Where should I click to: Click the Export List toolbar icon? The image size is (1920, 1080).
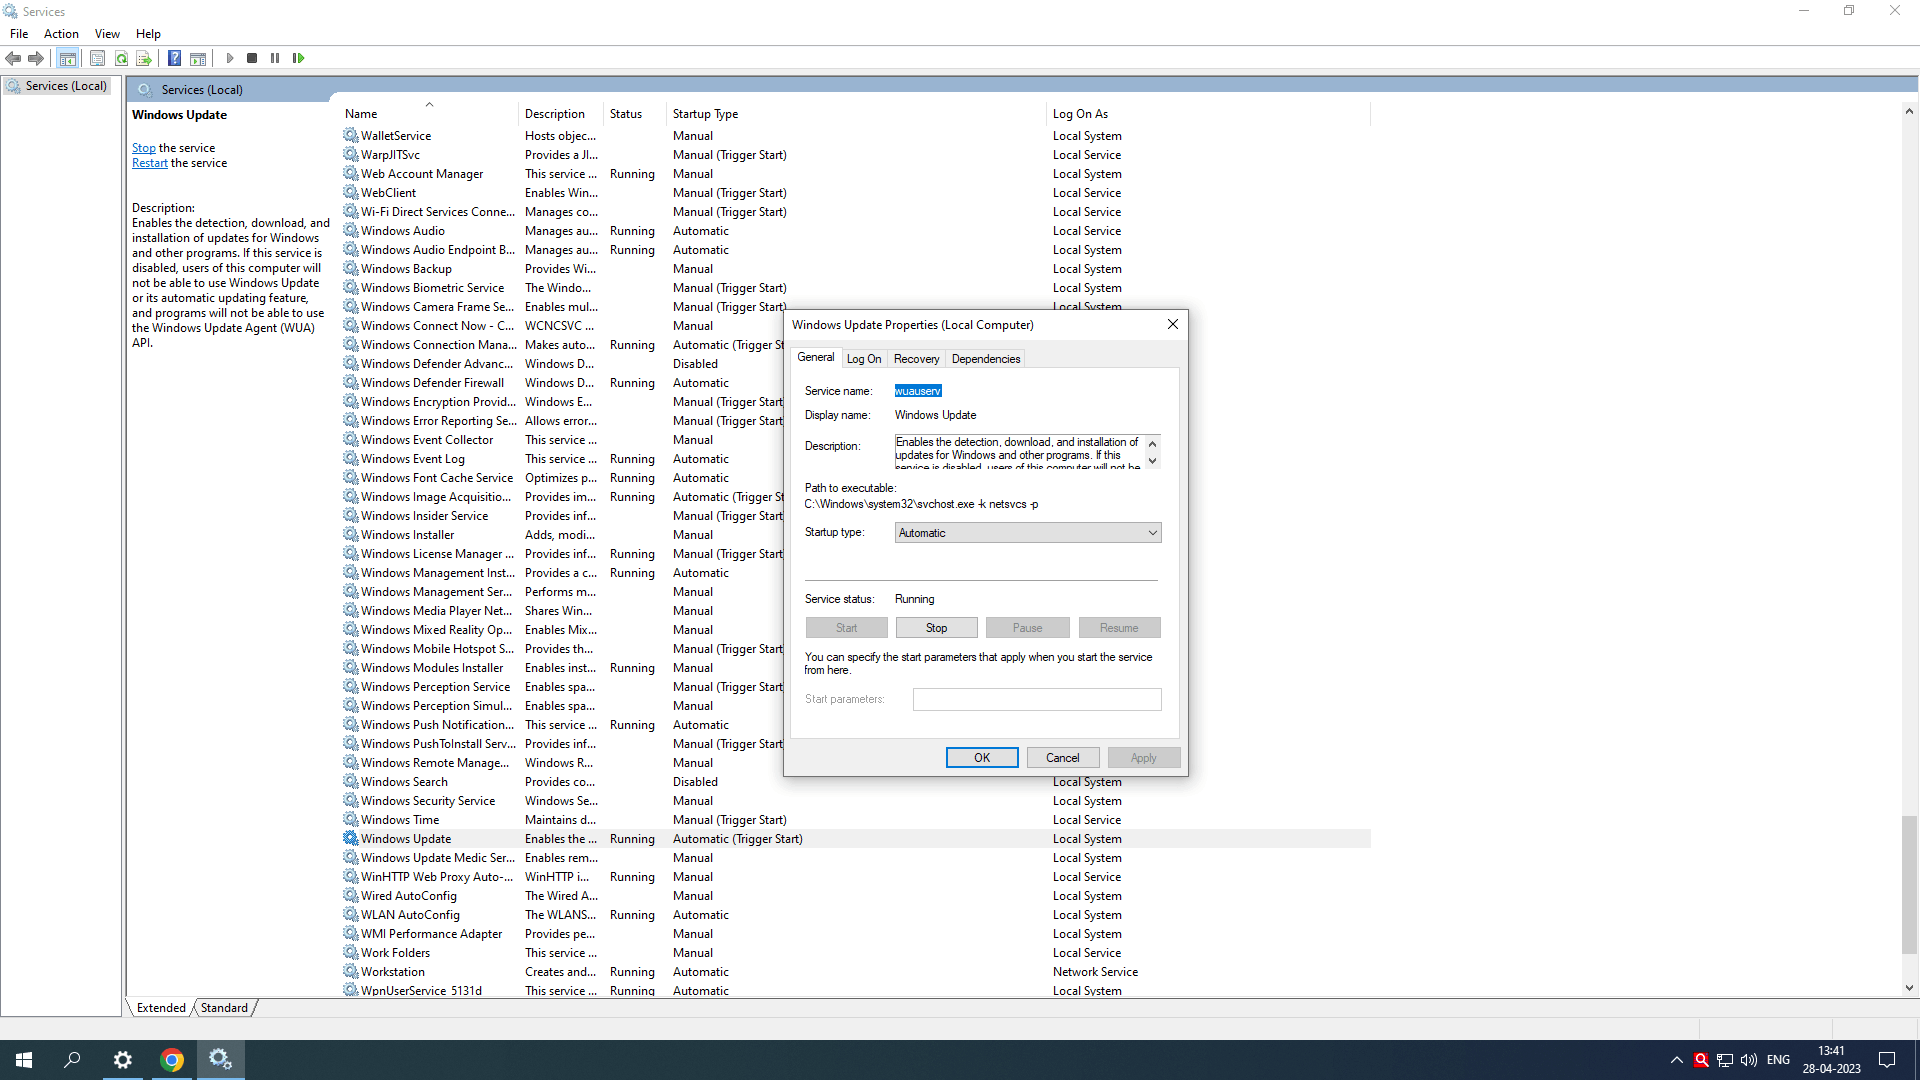pos(144,58)
